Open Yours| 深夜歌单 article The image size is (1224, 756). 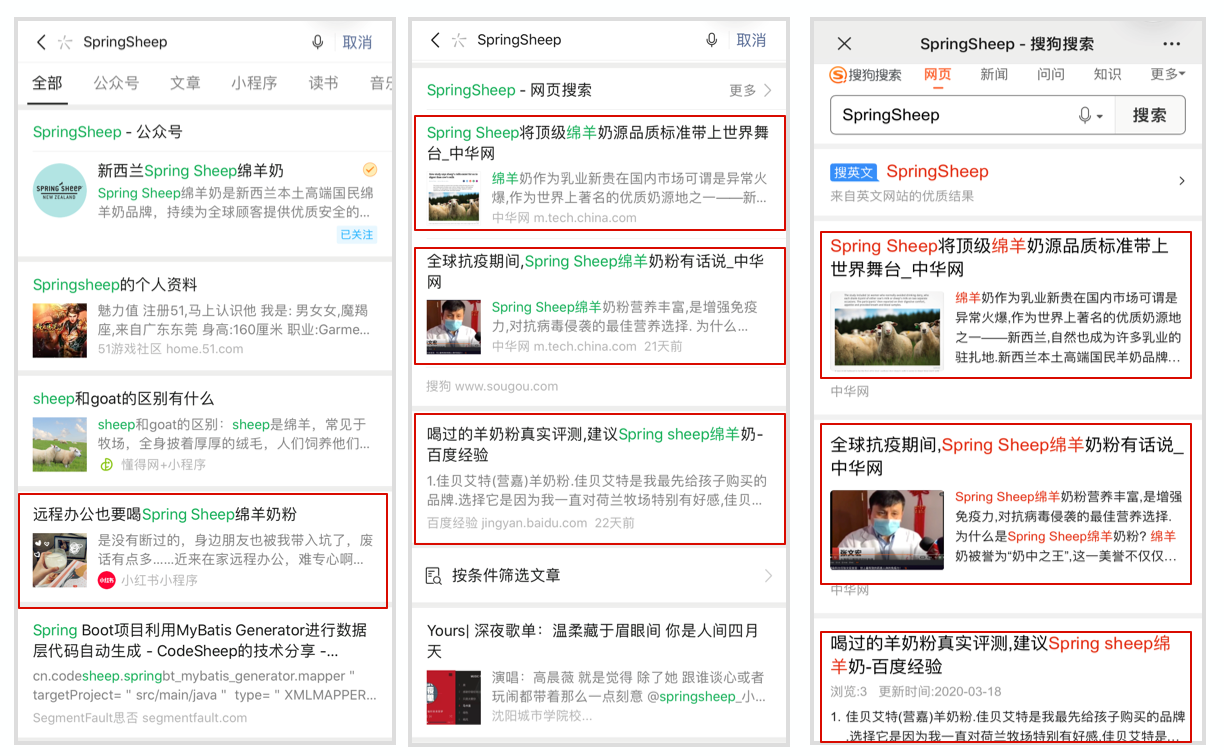599,672
